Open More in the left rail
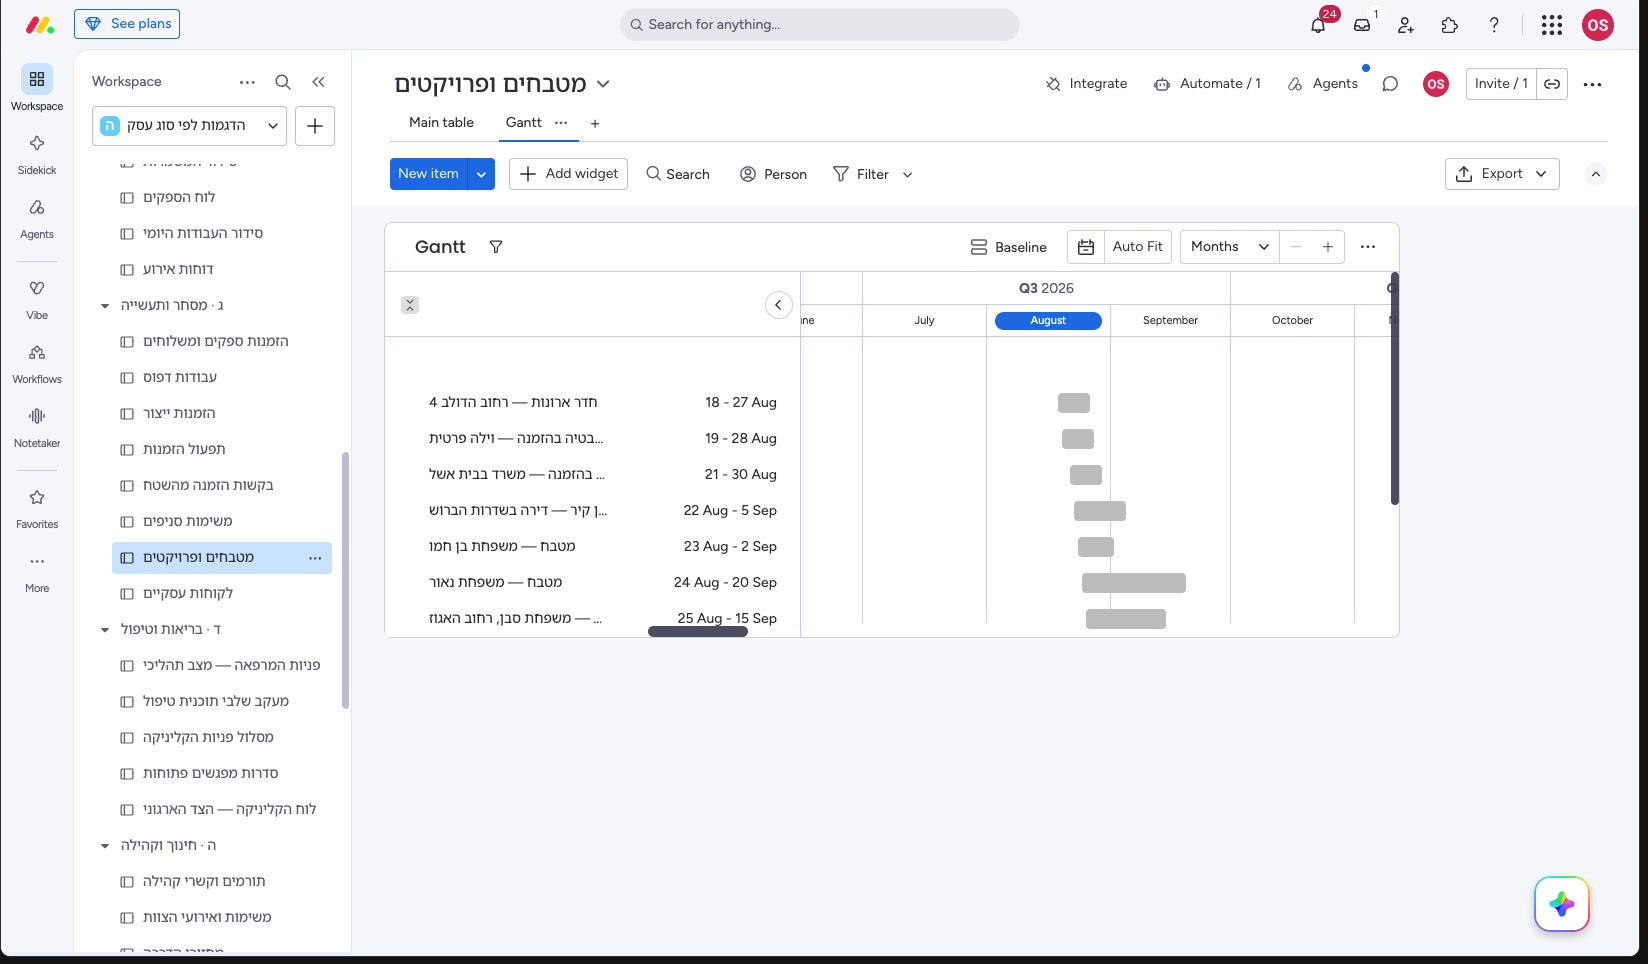This screenshot has height=964, width=1648. point(37,571)
